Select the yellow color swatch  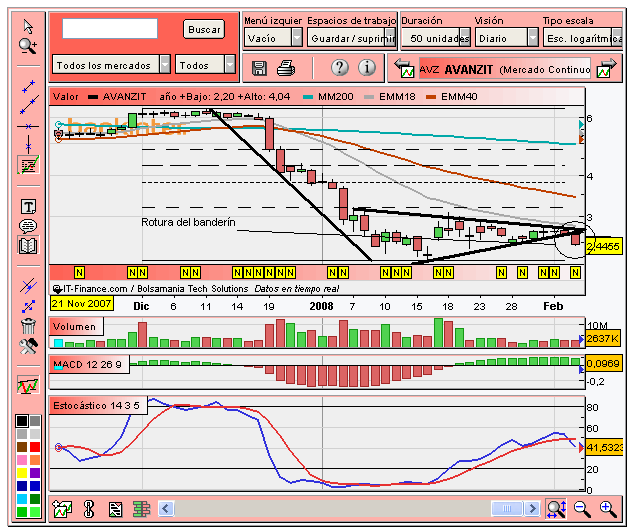click(x=22, y=473)
